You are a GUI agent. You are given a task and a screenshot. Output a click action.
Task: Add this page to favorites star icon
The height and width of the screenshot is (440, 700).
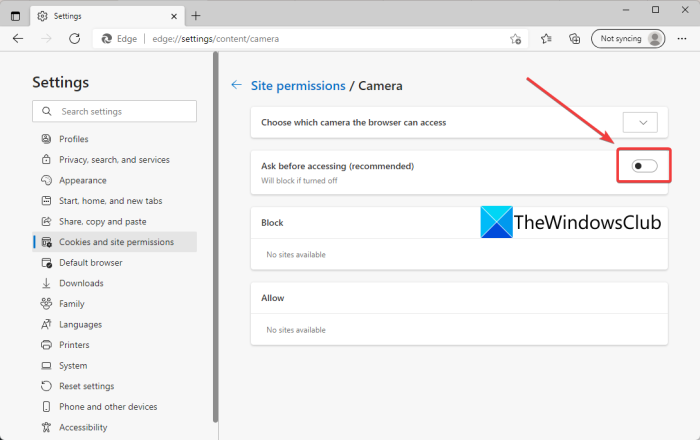[x=516, y=39]
